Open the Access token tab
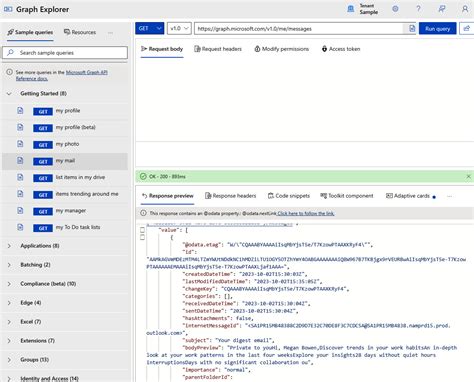Screen dimensions: 474x382 (341, 49)
